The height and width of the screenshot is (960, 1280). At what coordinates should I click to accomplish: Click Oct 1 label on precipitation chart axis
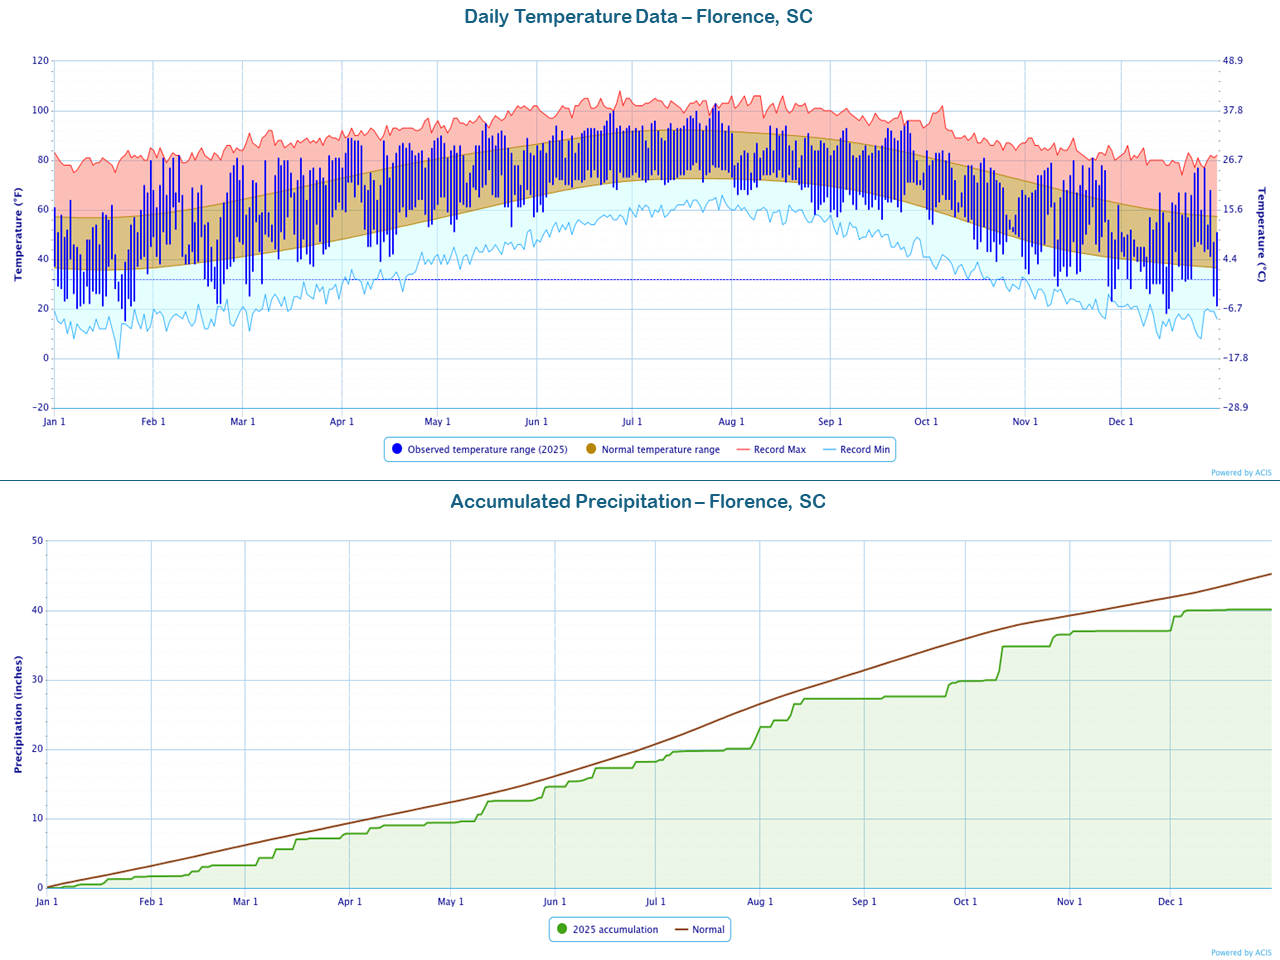pyautogui.click(x=965, y=902)
